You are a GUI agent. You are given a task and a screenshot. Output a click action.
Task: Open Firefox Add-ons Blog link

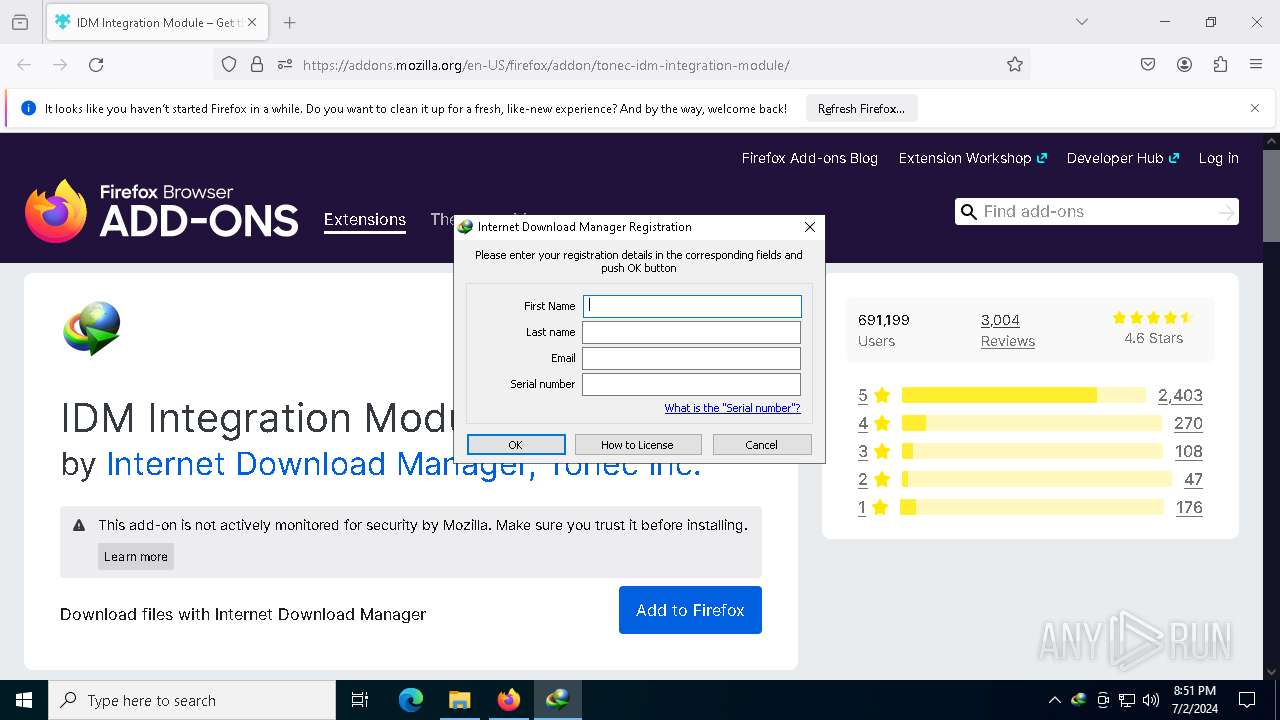click(809, 158)
